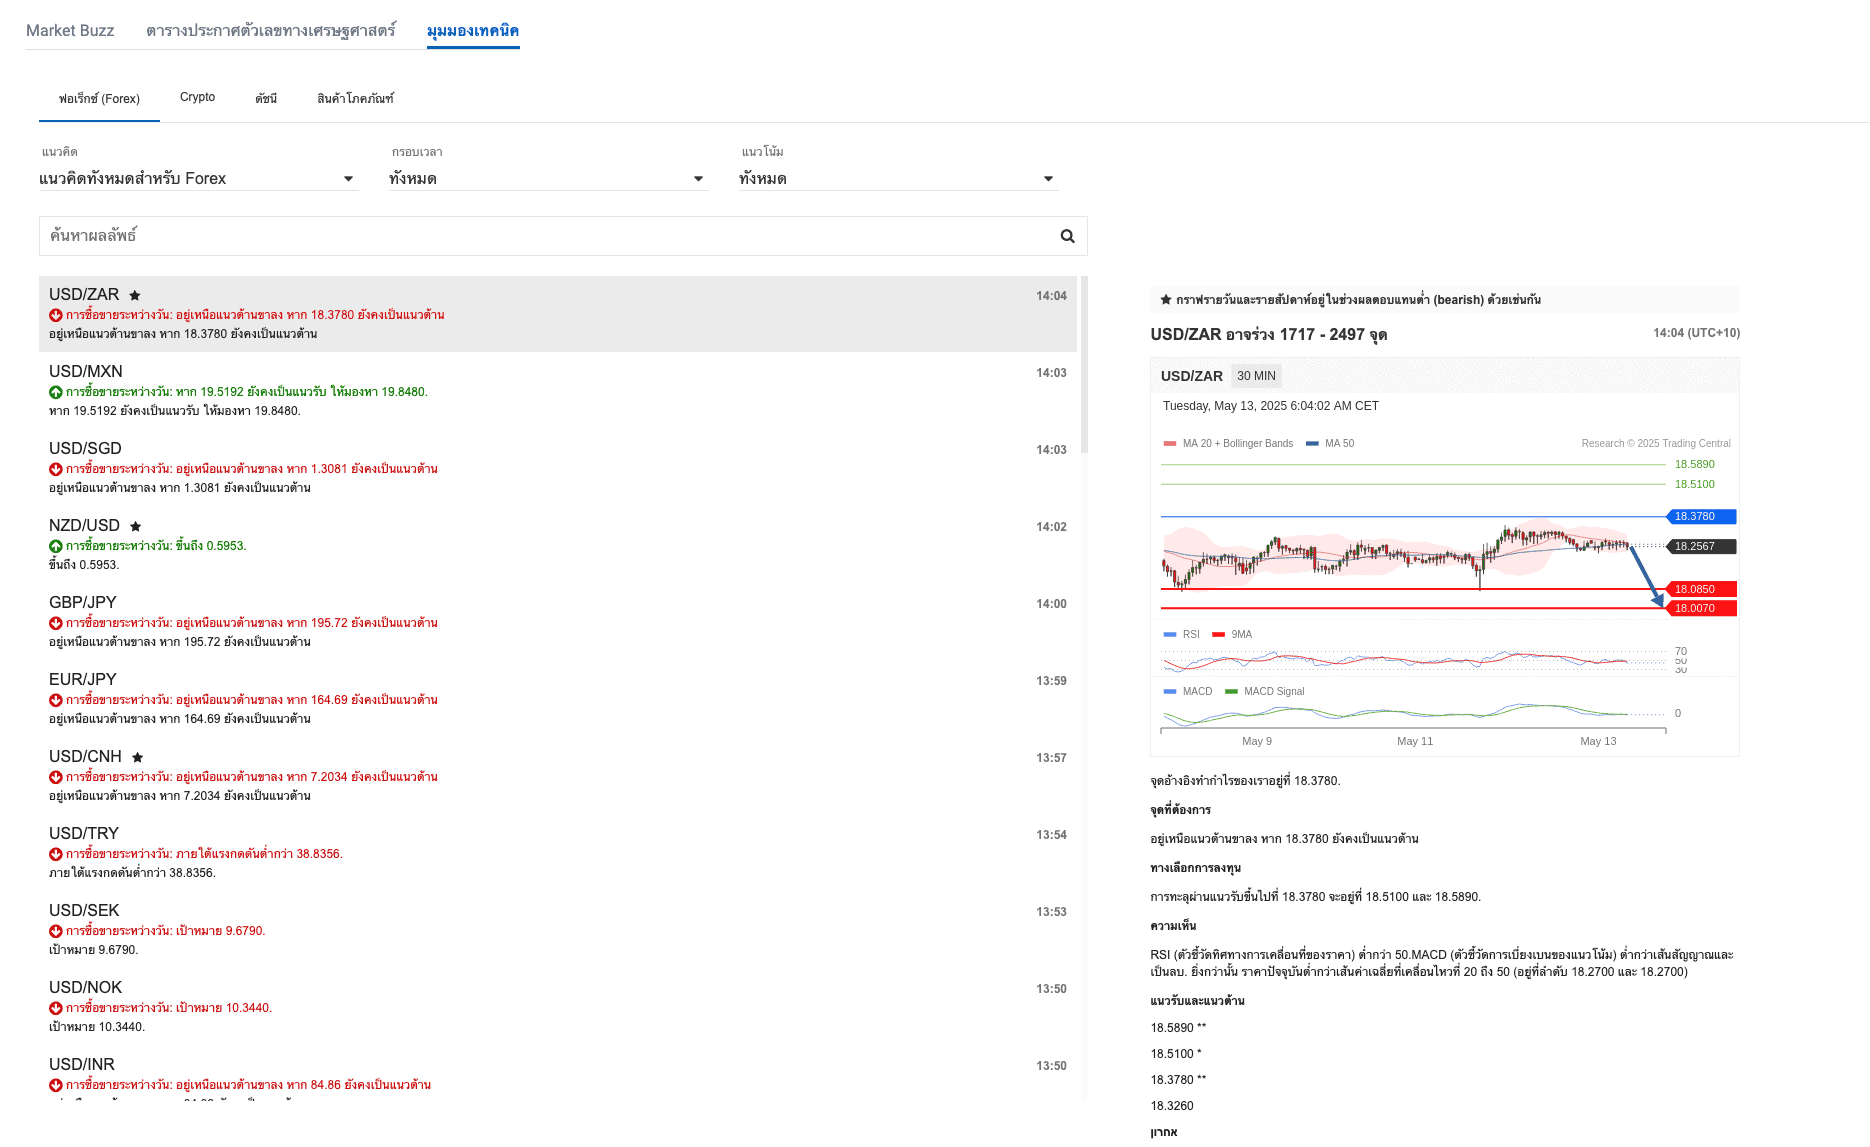The image size is (1870, 1147).
Task: Click the May 11 date label on chart axis
Action: [1415, 741]
